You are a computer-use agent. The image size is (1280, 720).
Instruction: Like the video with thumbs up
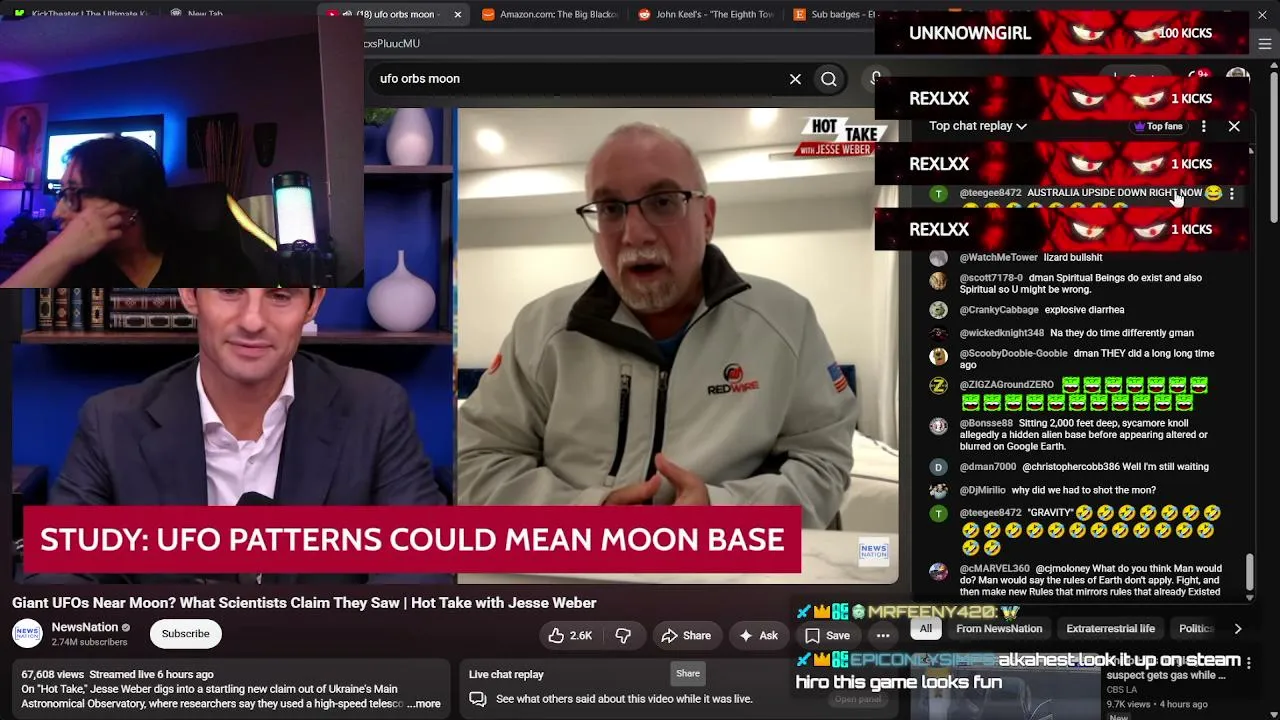(x=570, y=635)
